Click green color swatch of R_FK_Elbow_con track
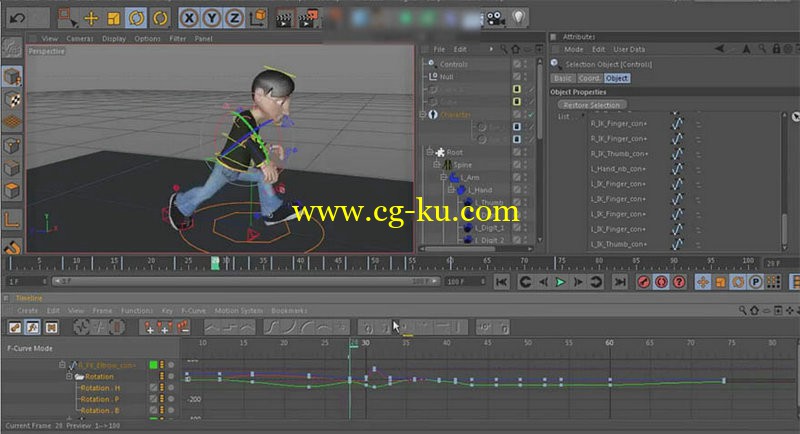 (153, 365)
